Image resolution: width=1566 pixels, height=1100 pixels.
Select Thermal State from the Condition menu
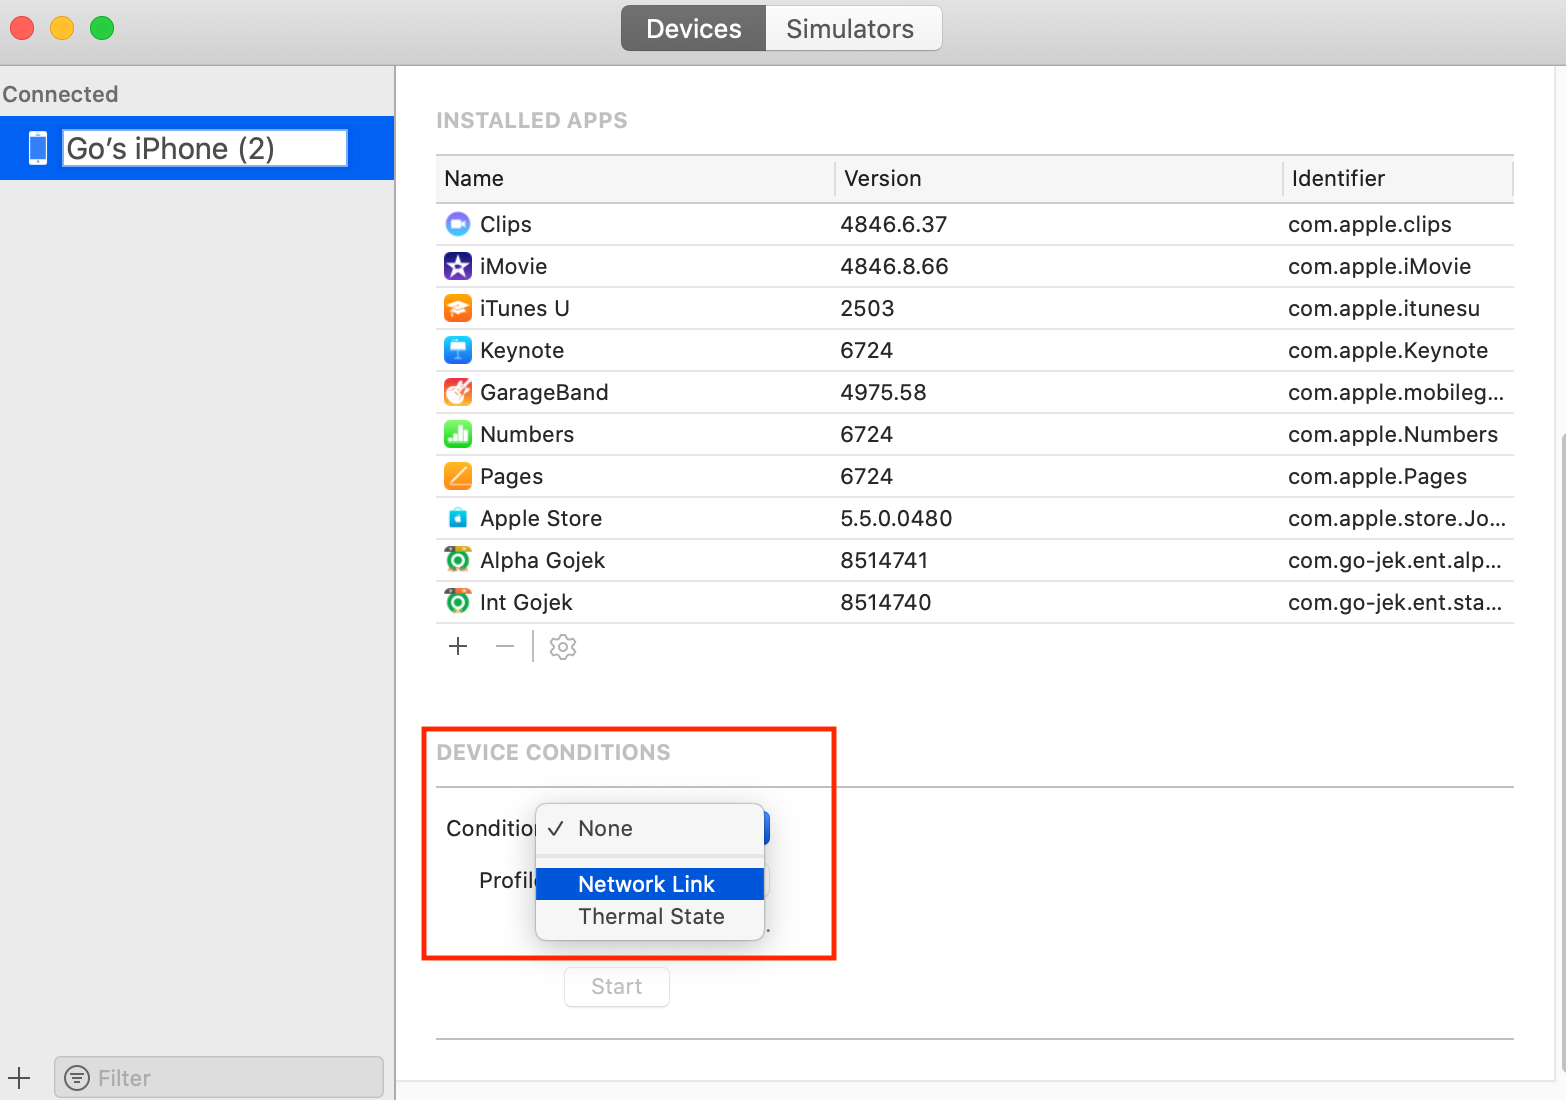pyautogui.click(x=650, y=916)
